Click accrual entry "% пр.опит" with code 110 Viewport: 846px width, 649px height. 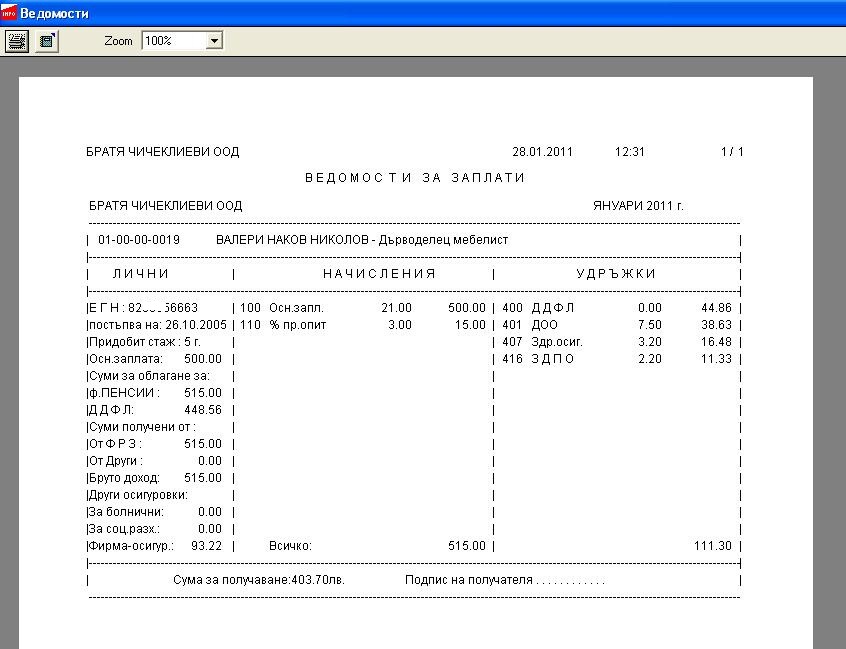[x=297, y=325]
